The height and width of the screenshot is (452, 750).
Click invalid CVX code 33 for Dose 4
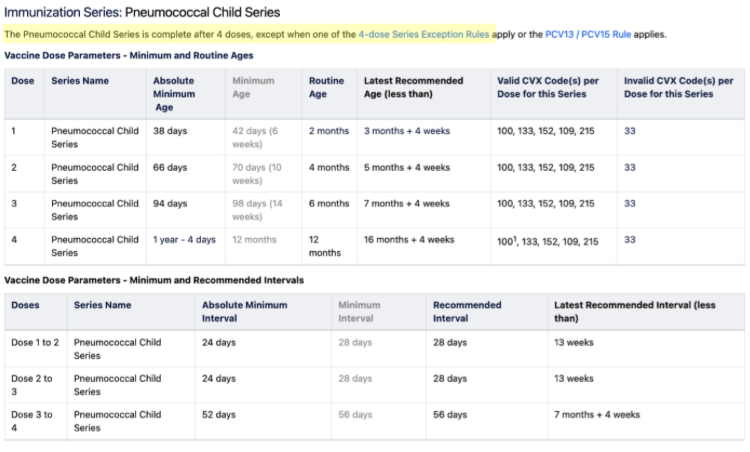(x=629, y=240)
